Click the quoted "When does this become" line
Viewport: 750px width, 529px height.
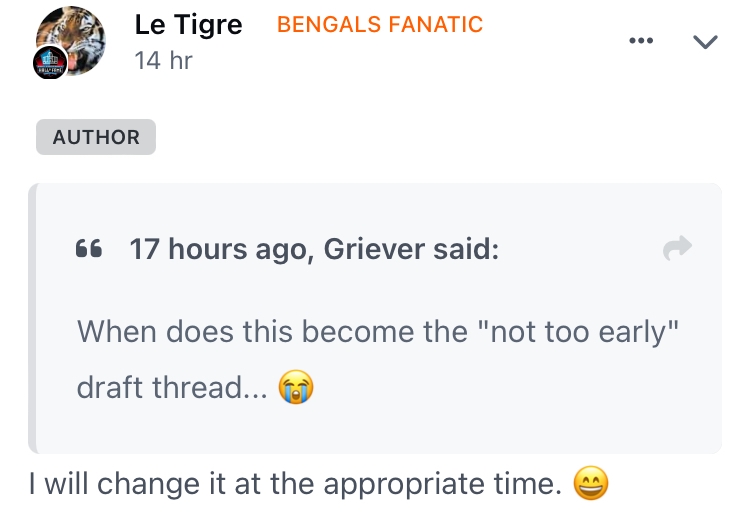(270, 331)
